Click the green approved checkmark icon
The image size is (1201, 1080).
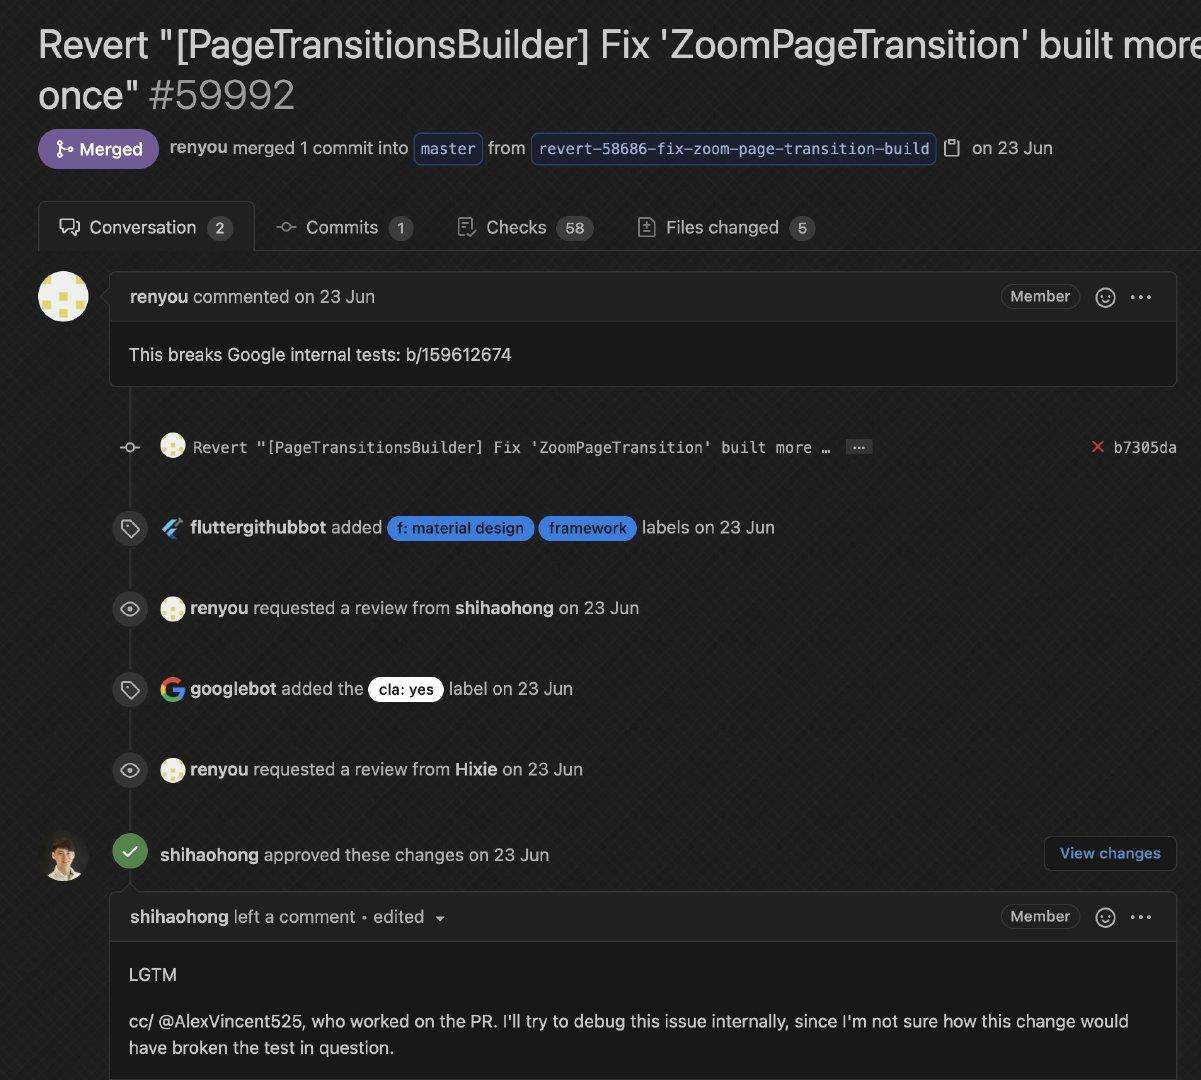click(x=130, y=852)
